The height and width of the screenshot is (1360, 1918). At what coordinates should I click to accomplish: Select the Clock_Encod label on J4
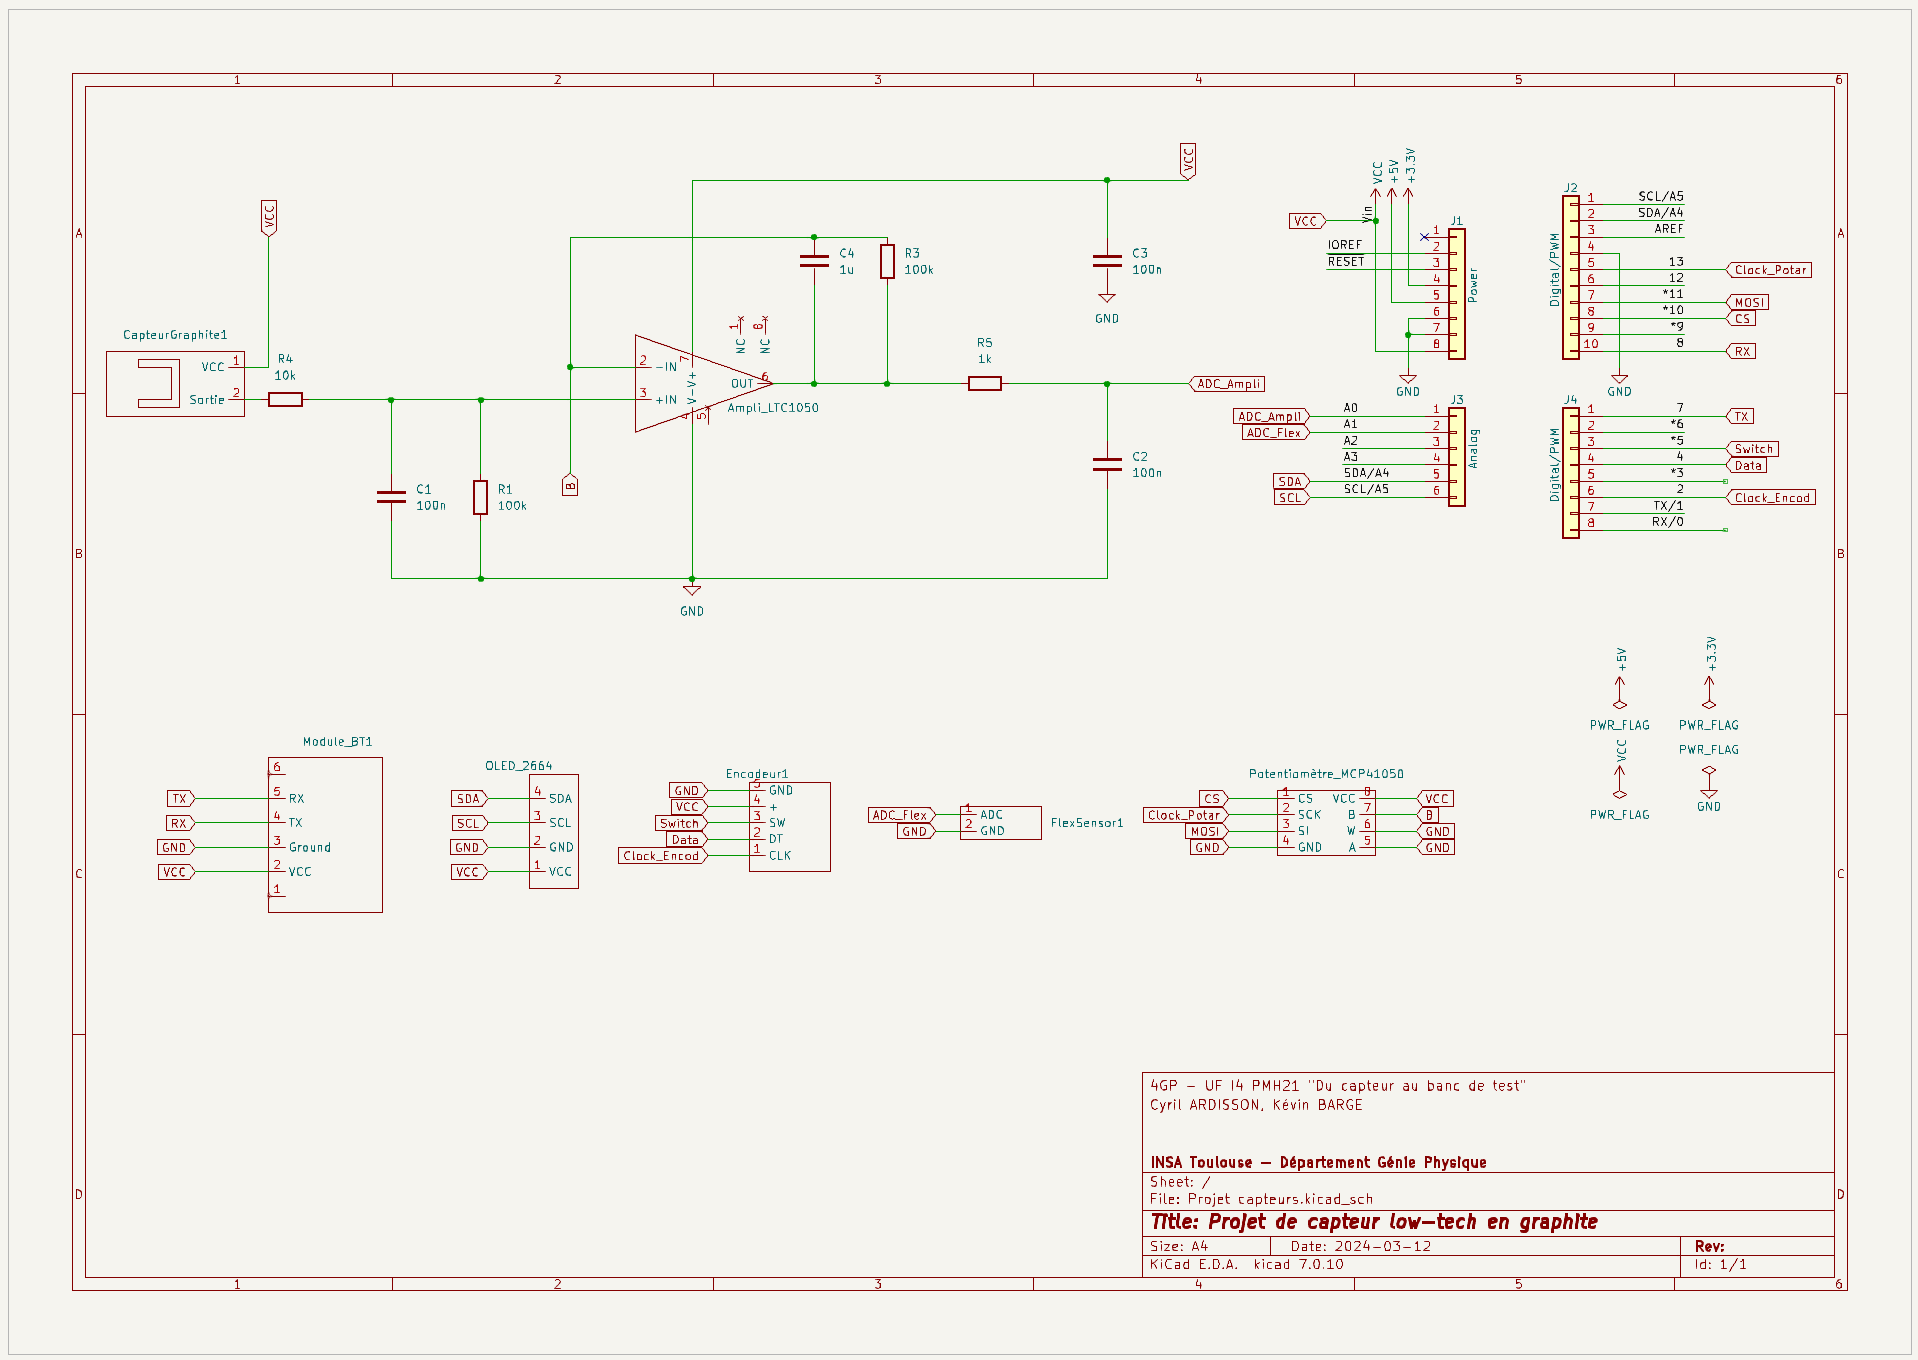point(1771,498)
